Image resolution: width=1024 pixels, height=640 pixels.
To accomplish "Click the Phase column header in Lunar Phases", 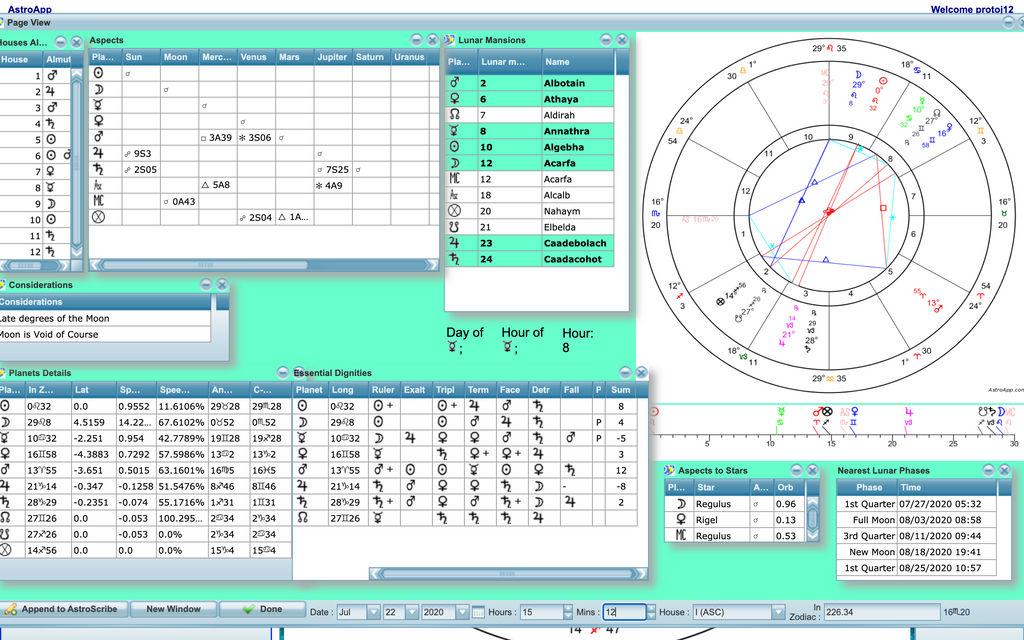I will tap(867, 487).
